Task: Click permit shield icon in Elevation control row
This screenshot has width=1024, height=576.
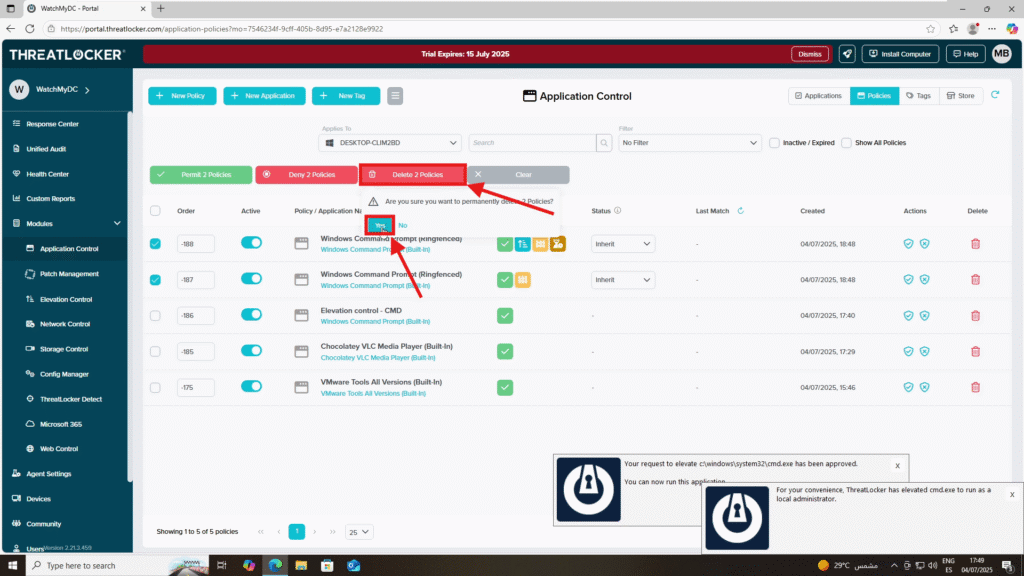Action: point(908,315)
